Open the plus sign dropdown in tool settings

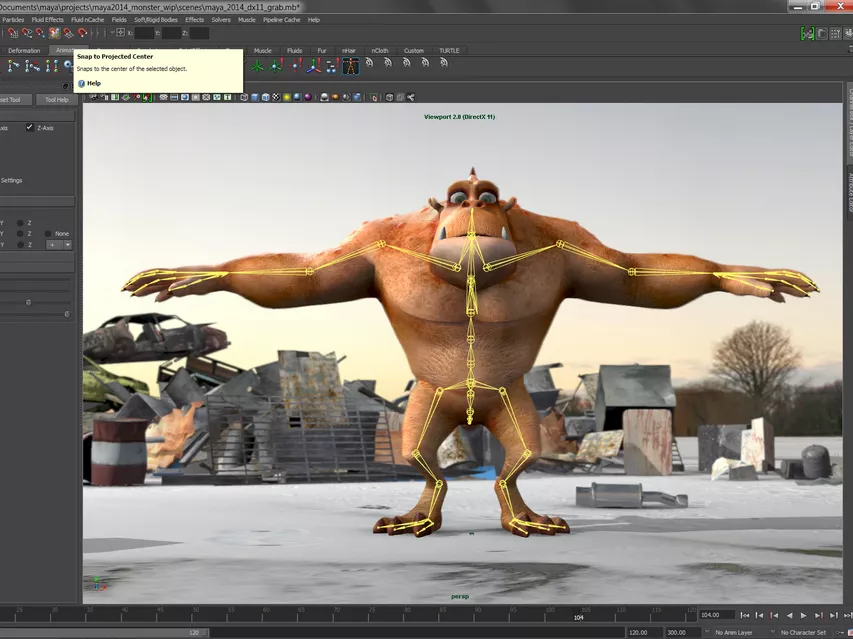pos(59,245)
